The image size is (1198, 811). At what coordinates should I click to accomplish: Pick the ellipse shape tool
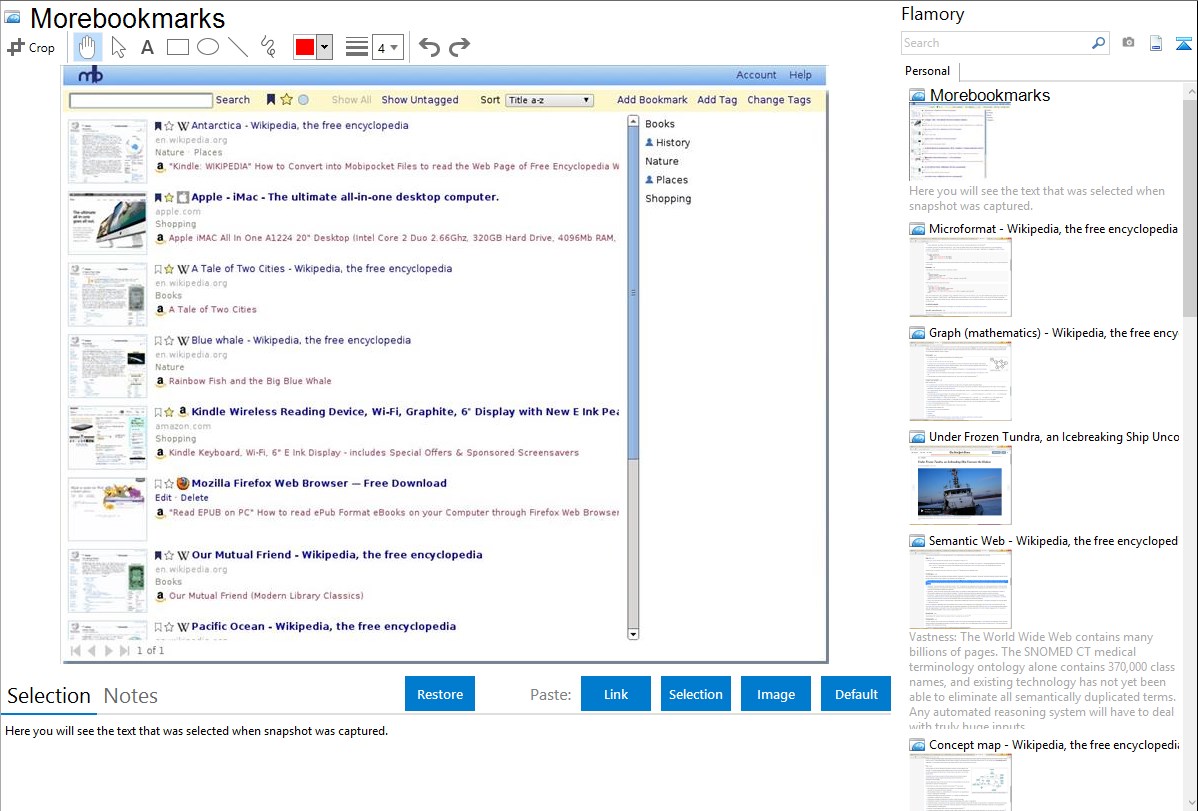pos(208,47)
